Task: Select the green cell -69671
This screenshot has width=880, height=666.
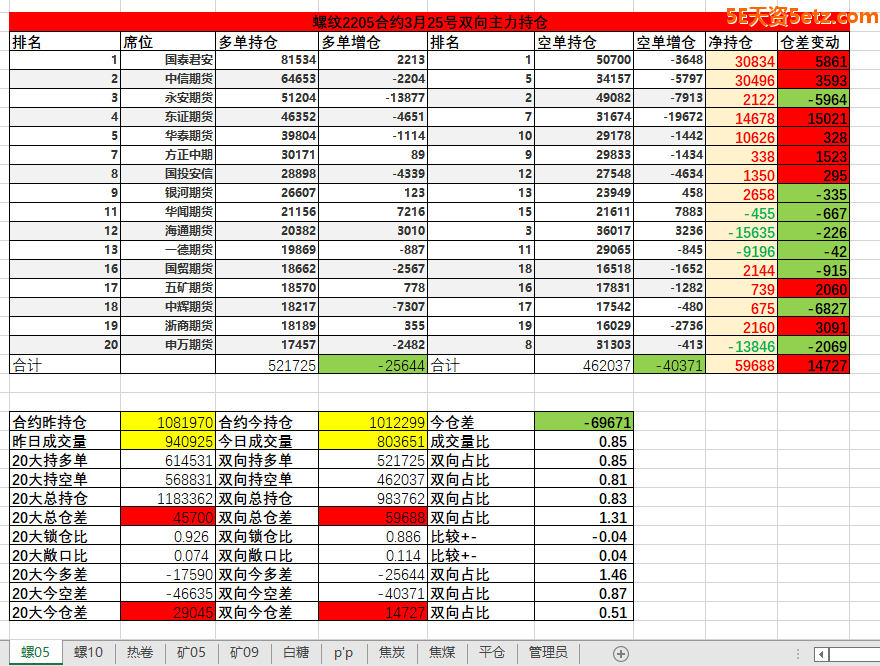Action: (x=584, y=421)
